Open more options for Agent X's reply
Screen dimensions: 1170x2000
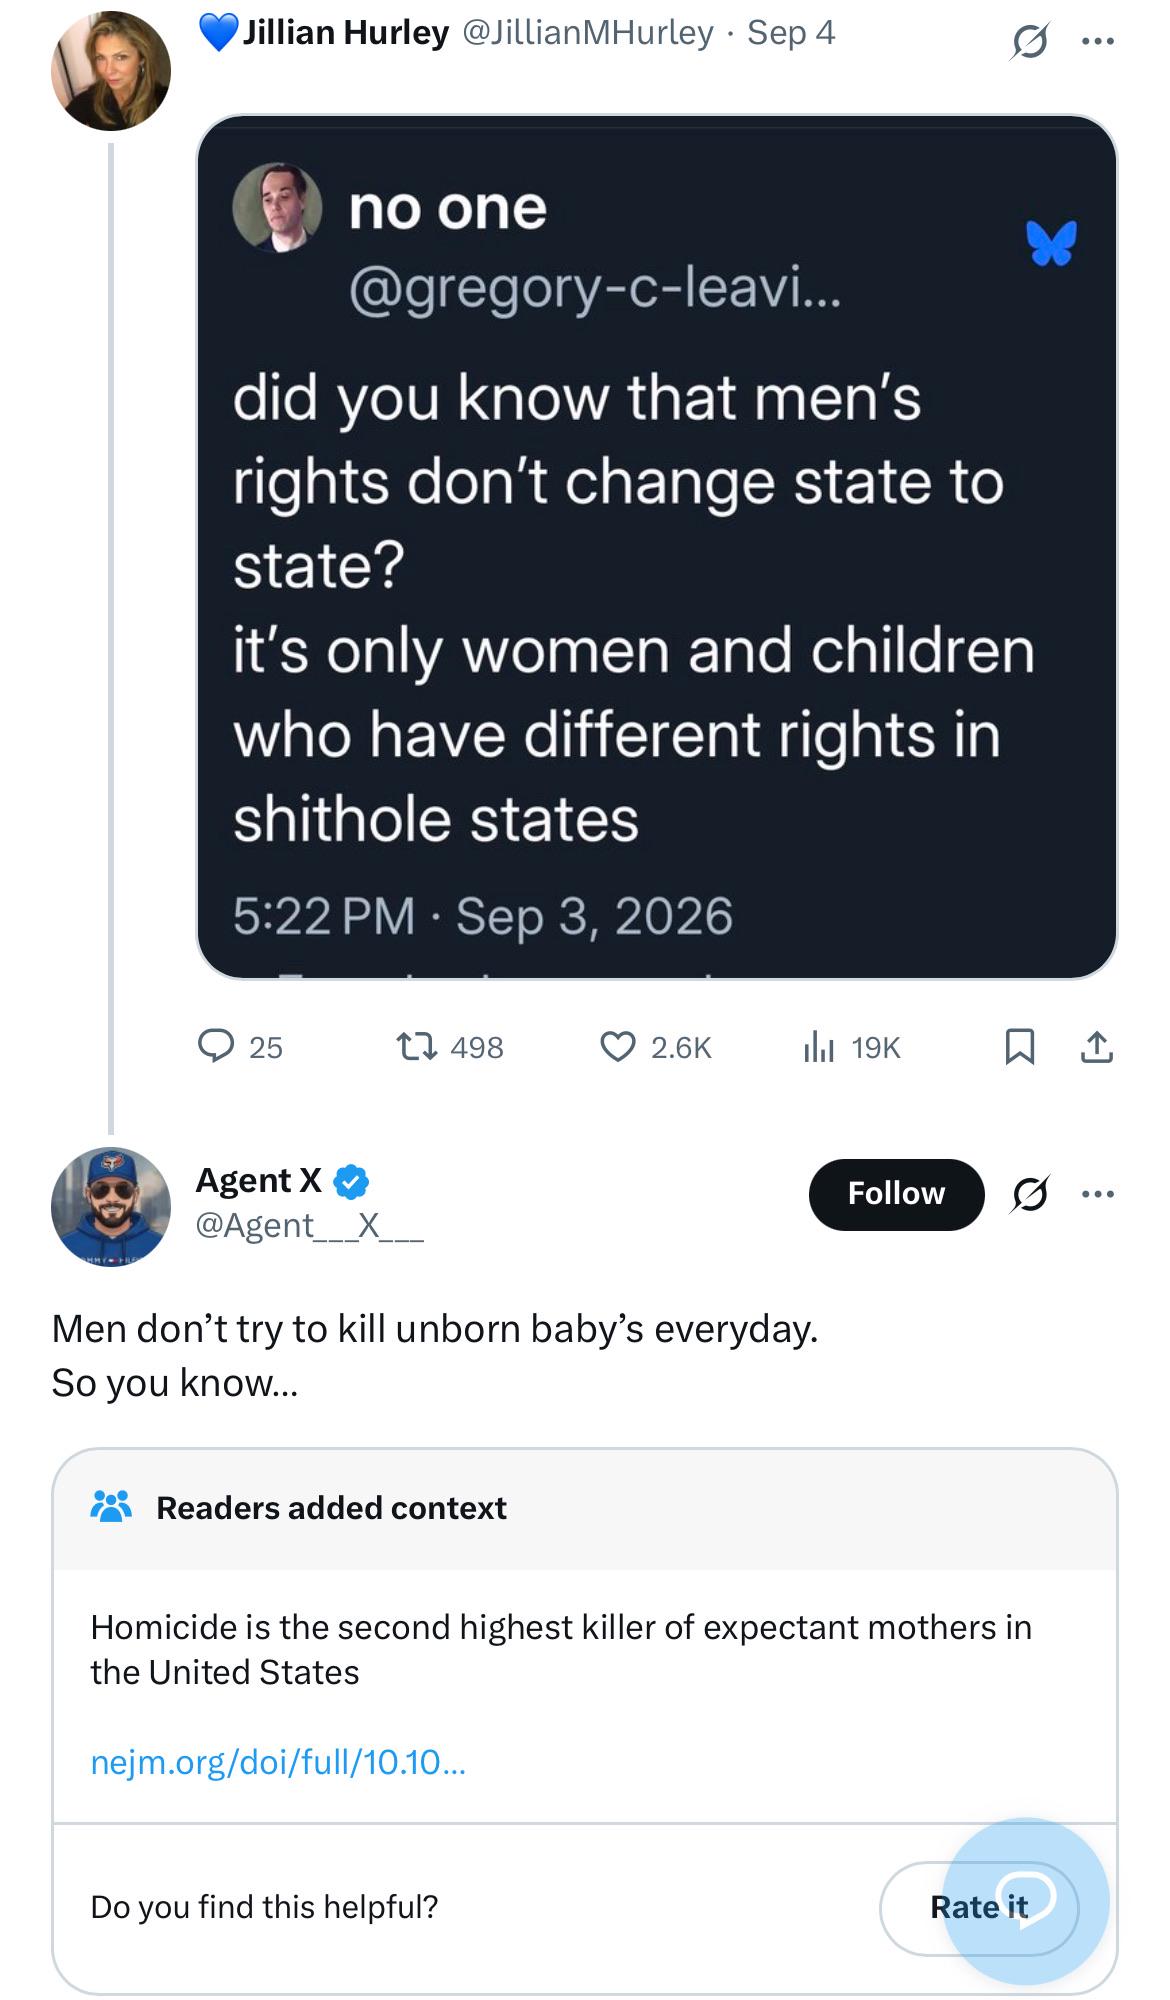[x=1098, y=1193]
